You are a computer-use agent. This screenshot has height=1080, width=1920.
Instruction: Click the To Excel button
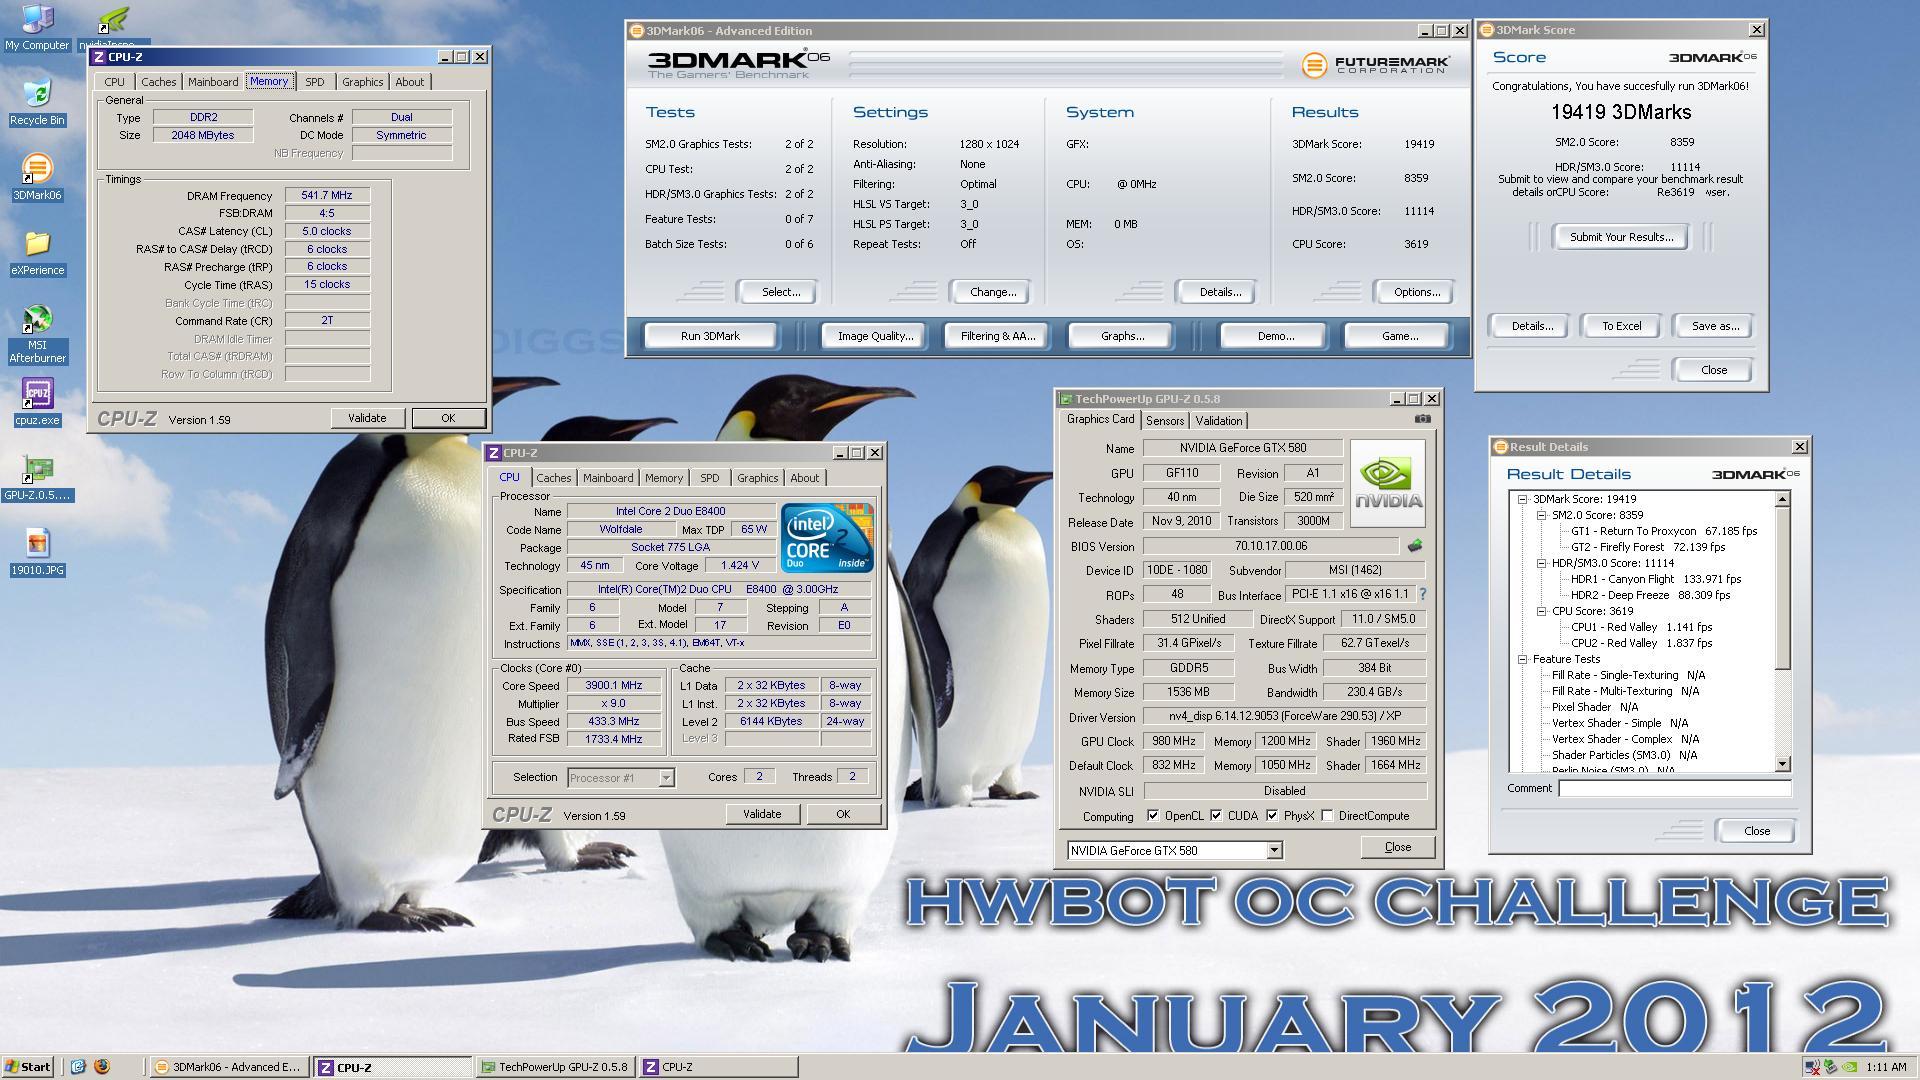1621,326
